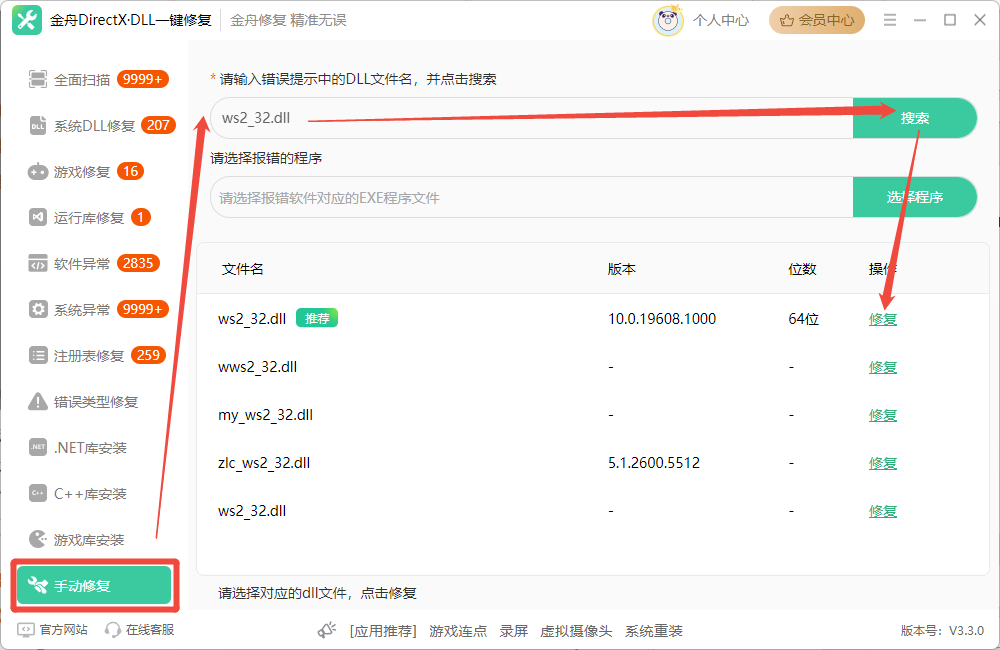Click the pacman icon beside 游戏库安装
1000x650 pixels.
coord(38,539)
